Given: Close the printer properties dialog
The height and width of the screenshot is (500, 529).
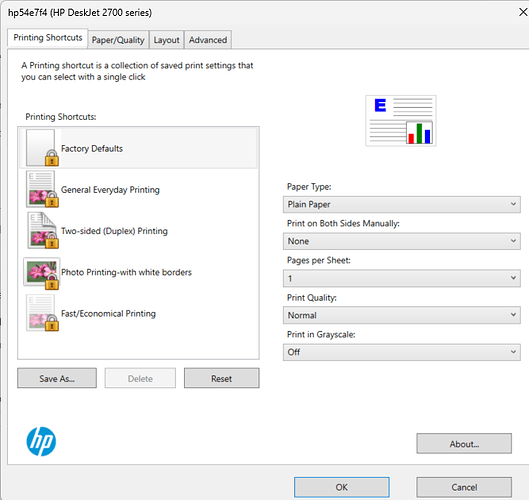Looking at the screenshot, I should (523, 12).
